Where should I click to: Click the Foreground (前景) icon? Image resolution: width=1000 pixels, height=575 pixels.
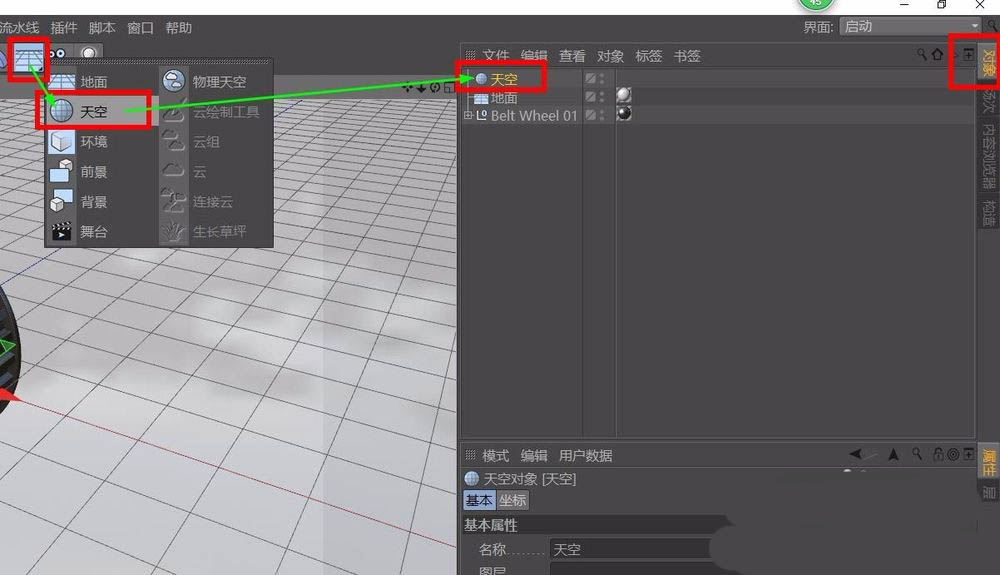(62, 171)
